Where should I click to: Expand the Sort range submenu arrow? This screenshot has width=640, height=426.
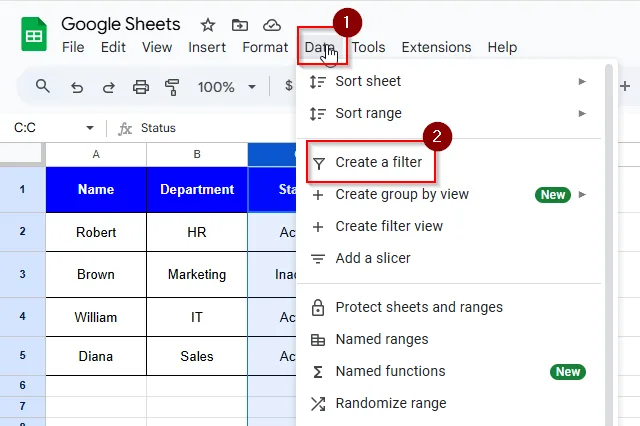(x=582, y=113)
